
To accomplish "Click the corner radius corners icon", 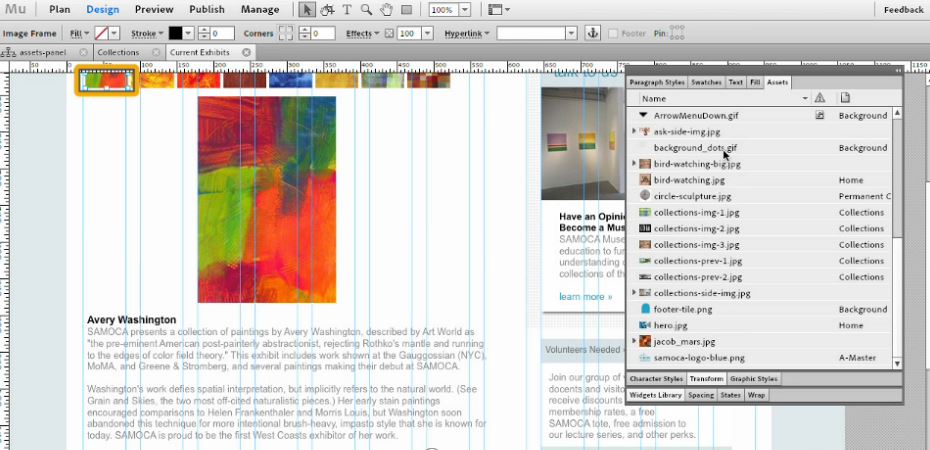I will (285, 33).
